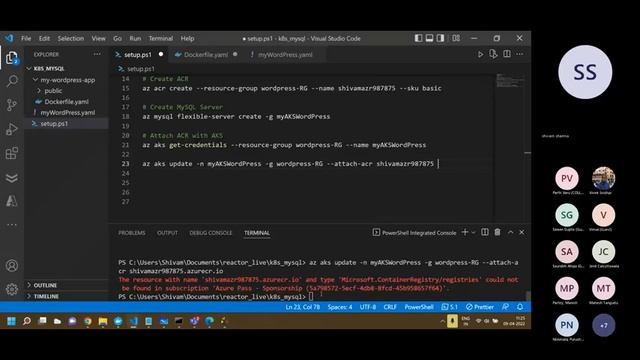The image size is (640, 360).
Task: Open Windows taskbar search
Action: [27, 321]
